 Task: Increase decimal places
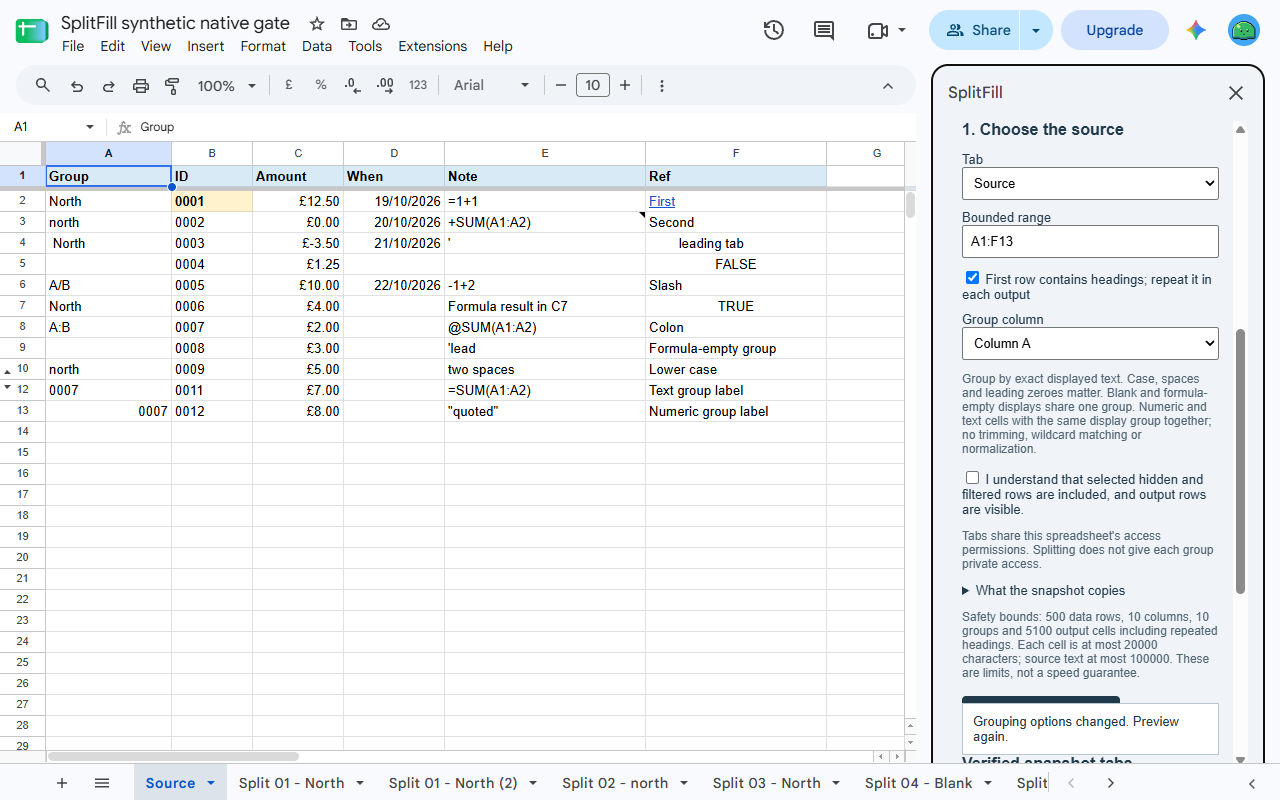385,86
